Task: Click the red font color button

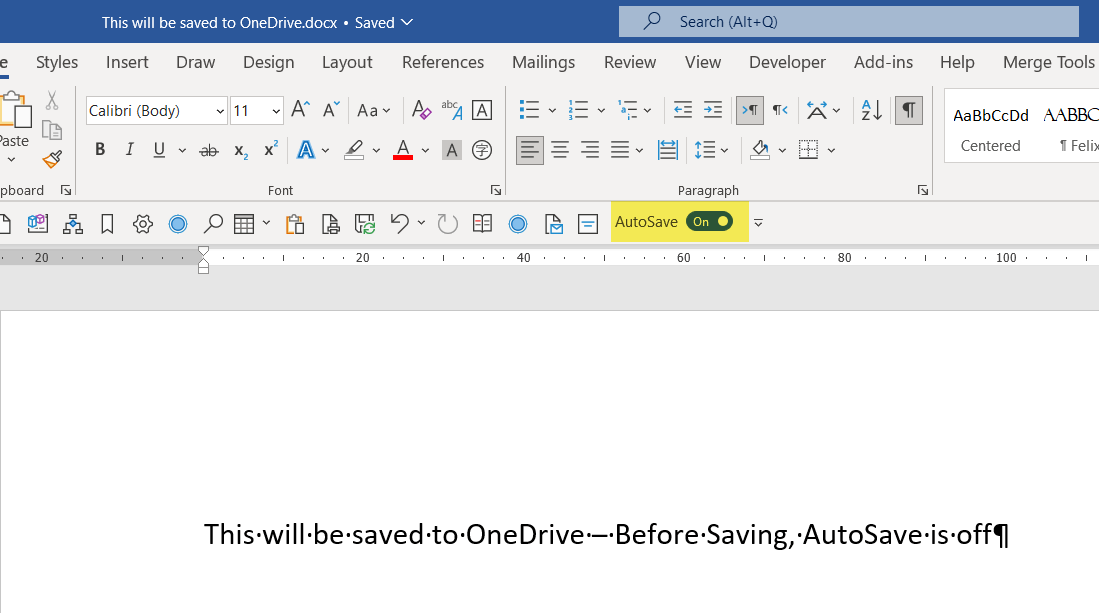Action: point(403,150)
